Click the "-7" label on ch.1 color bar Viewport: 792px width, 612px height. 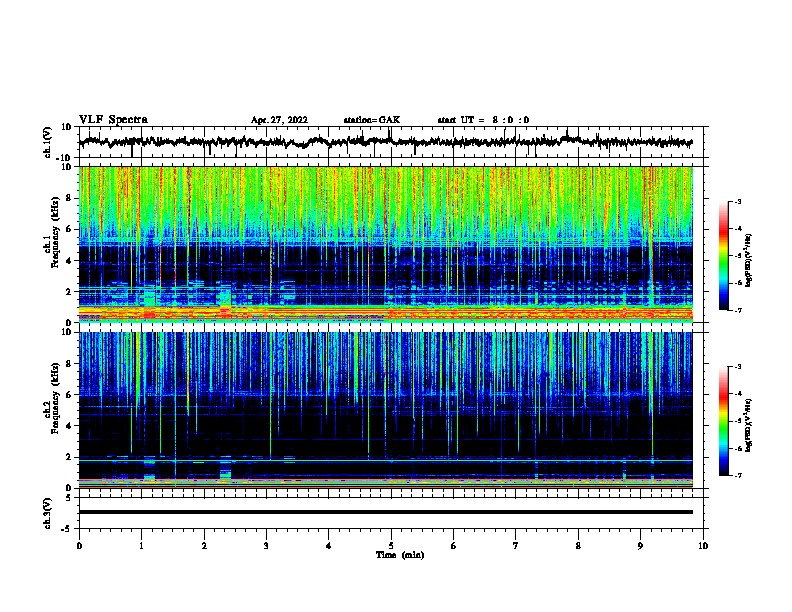(x=737, y=310)
